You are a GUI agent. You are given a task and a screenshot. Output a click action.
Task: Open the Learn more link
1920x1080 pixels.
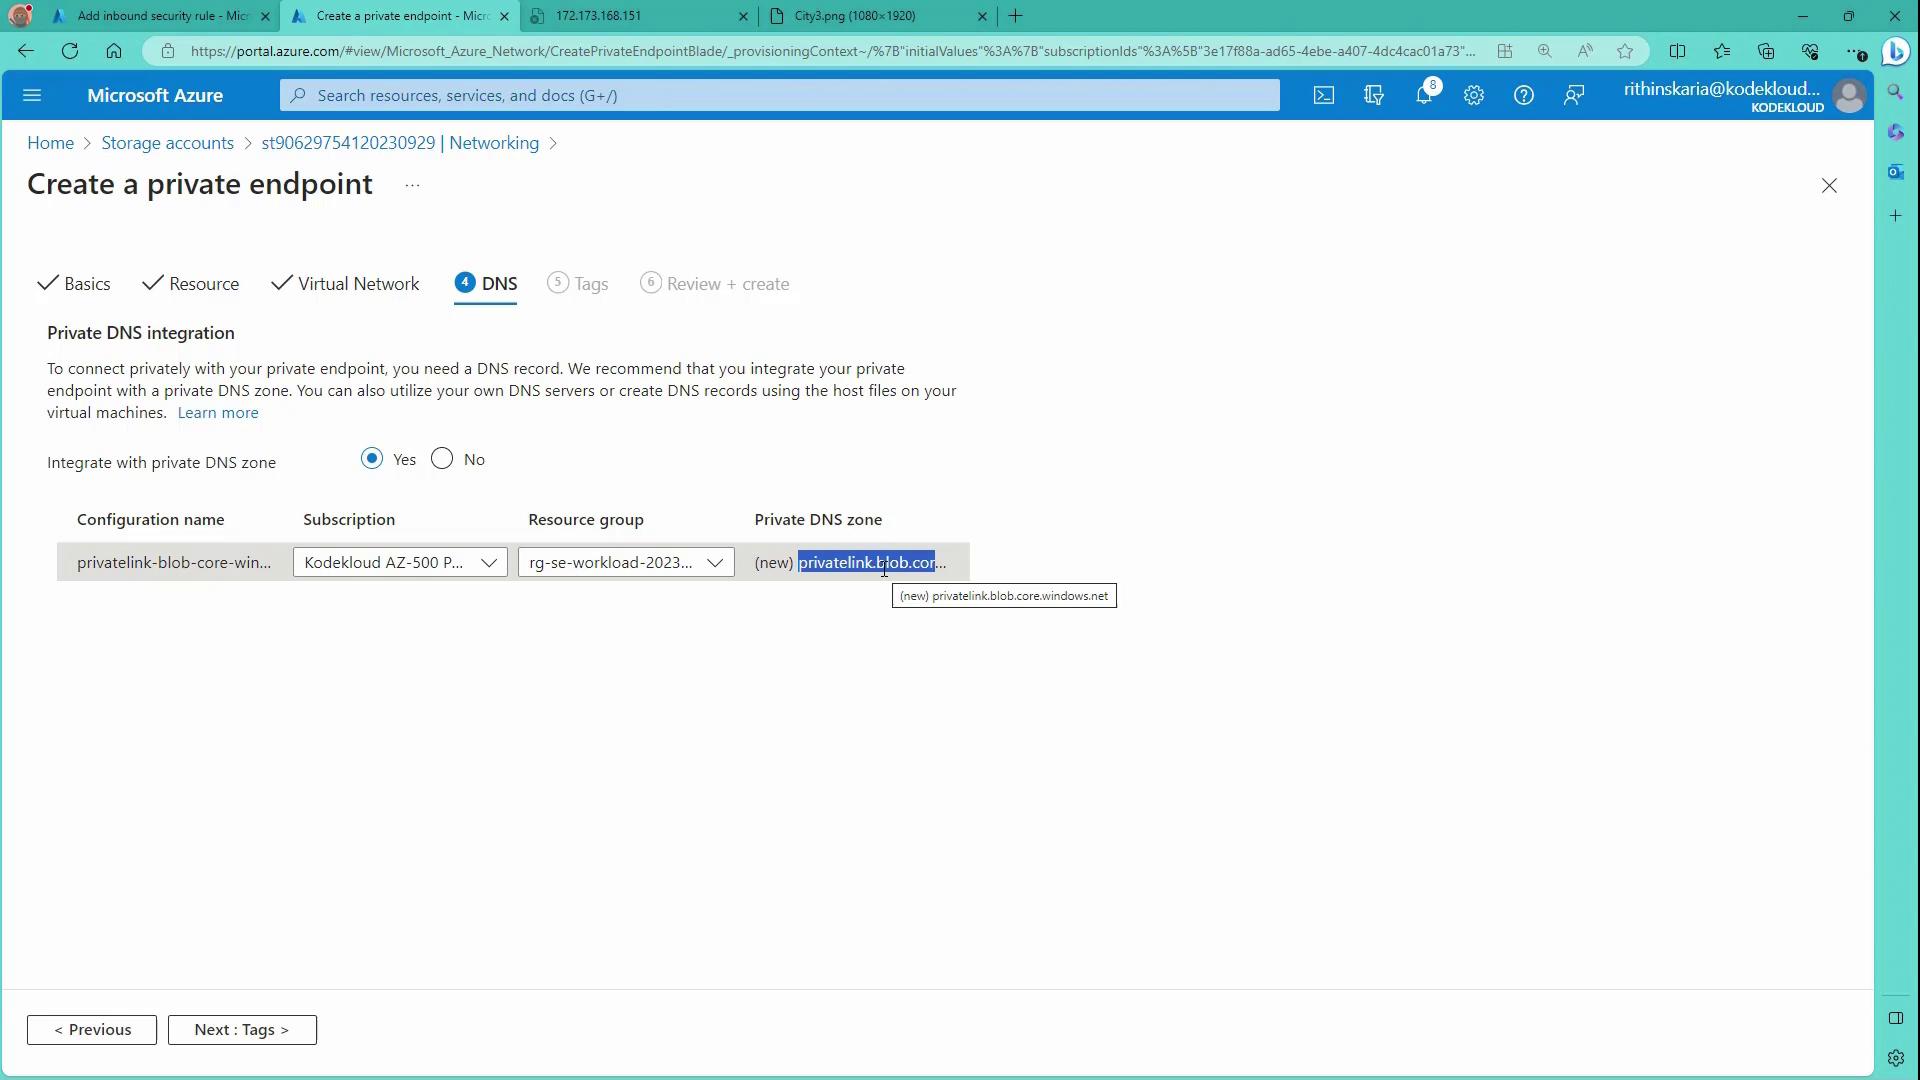pos(218,412)
